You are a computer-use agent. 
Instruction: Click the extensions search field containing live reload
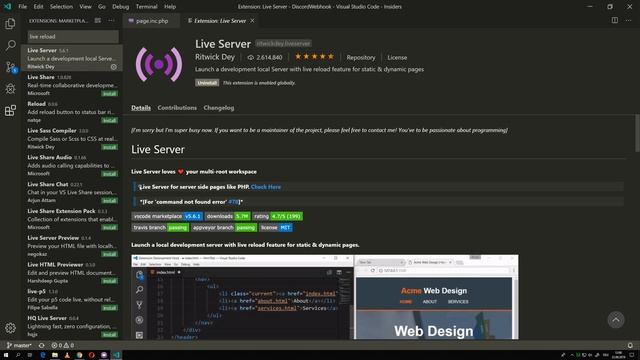[73, 36]
